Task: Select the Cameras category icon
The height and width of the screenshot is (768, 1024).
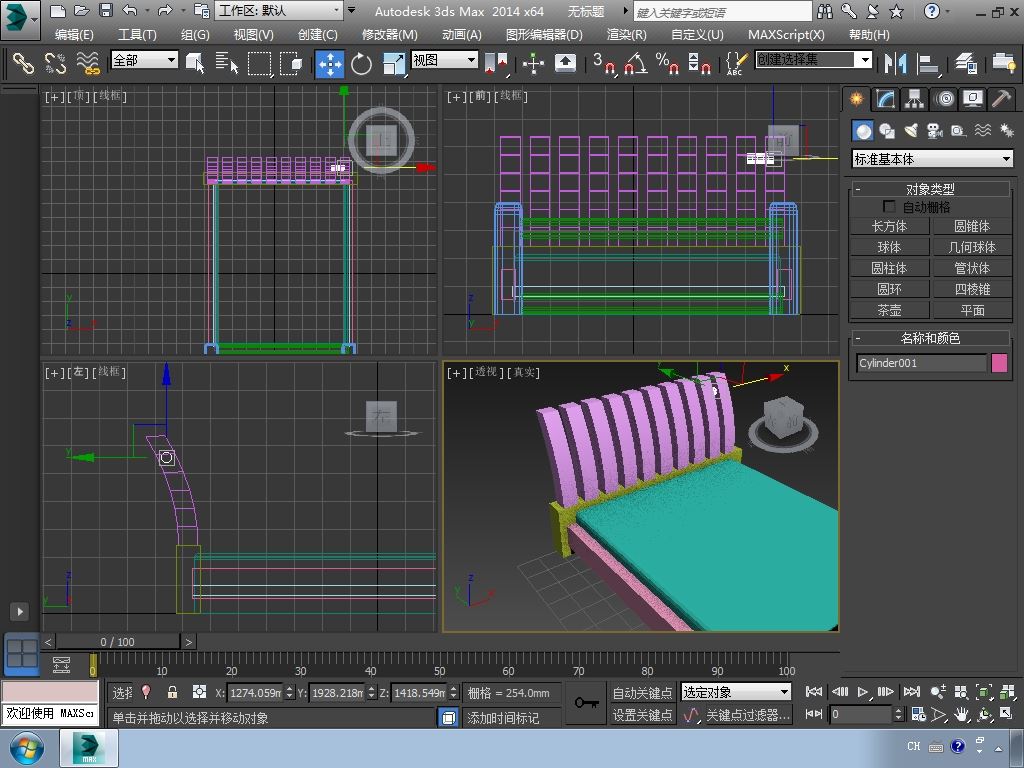Action: click(934, 131)
